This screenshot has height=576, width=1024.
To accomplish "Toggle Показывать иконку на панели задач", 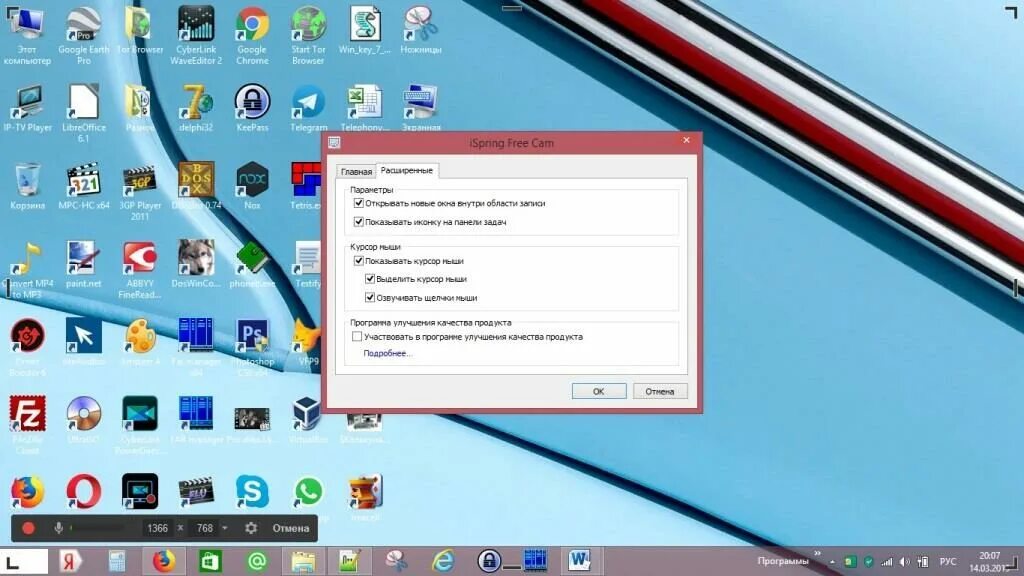I will (359, 222).
